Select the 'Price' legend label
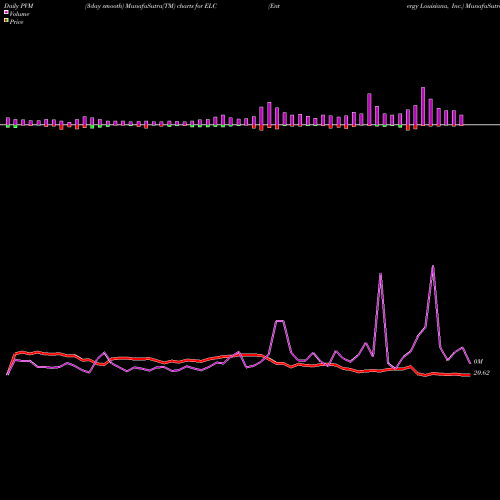This screenshot has height=500, width=500. 16,22
